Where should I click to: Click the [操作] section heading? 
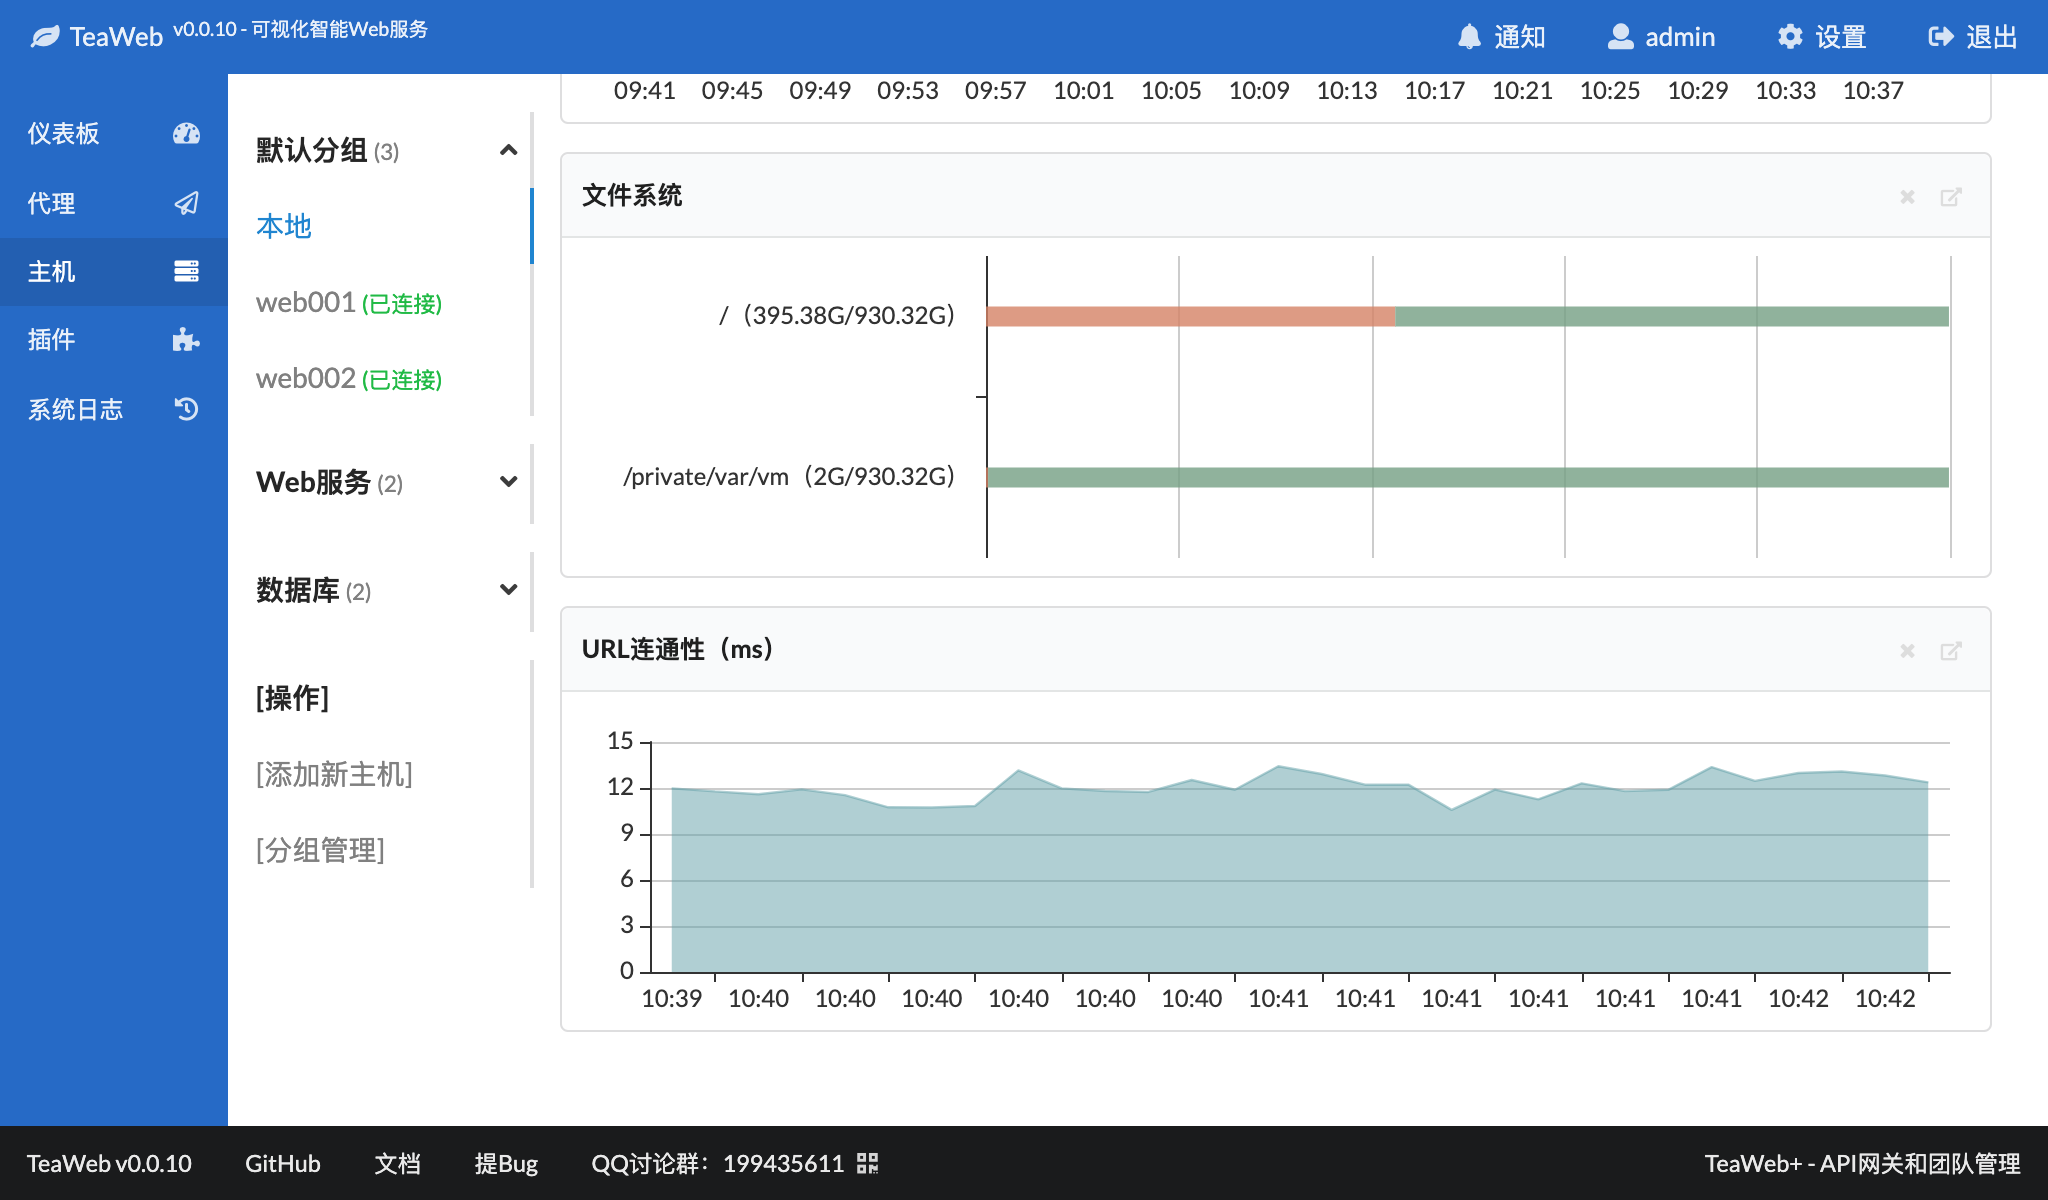click(292, 698)
